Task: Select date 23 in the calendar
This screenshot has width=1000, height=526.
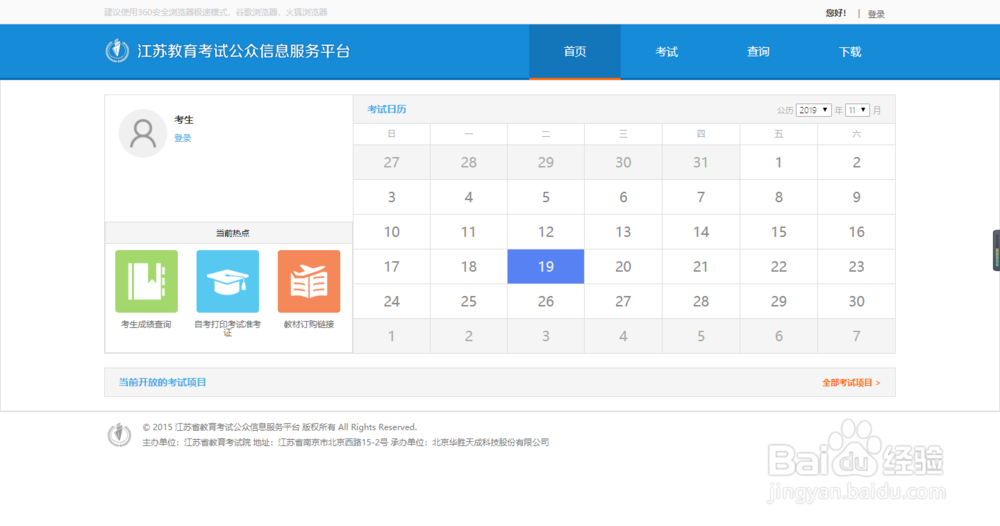Action: [x=857, y=267]
